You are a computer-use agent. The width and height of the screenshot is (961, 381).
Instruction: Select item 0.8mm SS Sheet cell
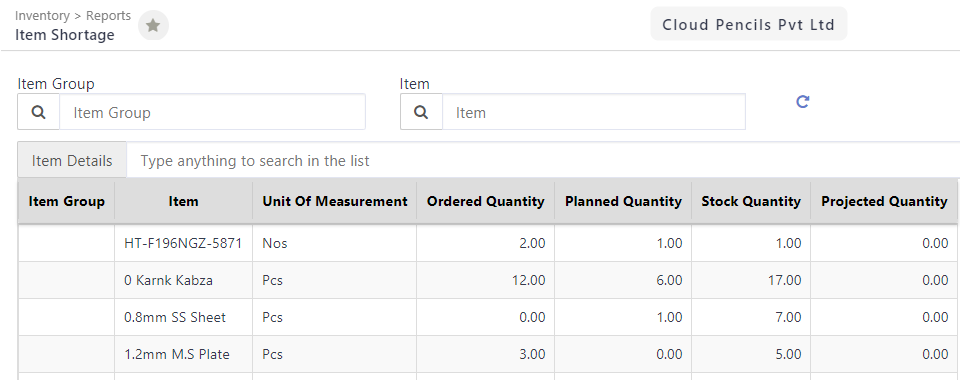[x=183, y=317]
